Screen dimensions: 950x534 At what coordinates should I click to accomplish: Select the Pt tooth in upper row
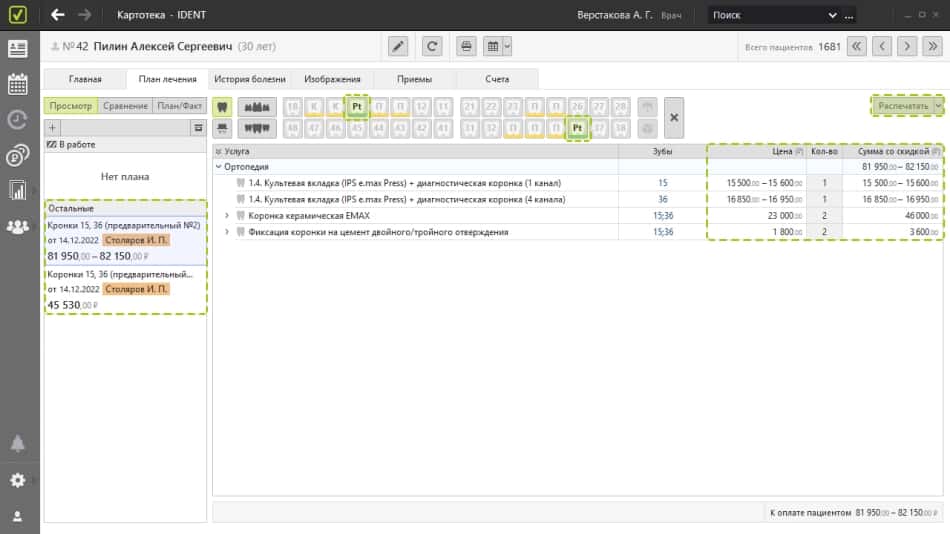pos(357,106)
